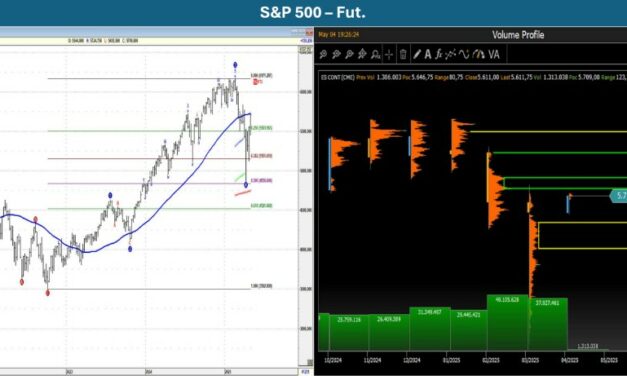The height and width of the screenshot is (376, 627).
Task: Select the pencil drawing tool
Action: pyautogui.click(x=417, y=54)
